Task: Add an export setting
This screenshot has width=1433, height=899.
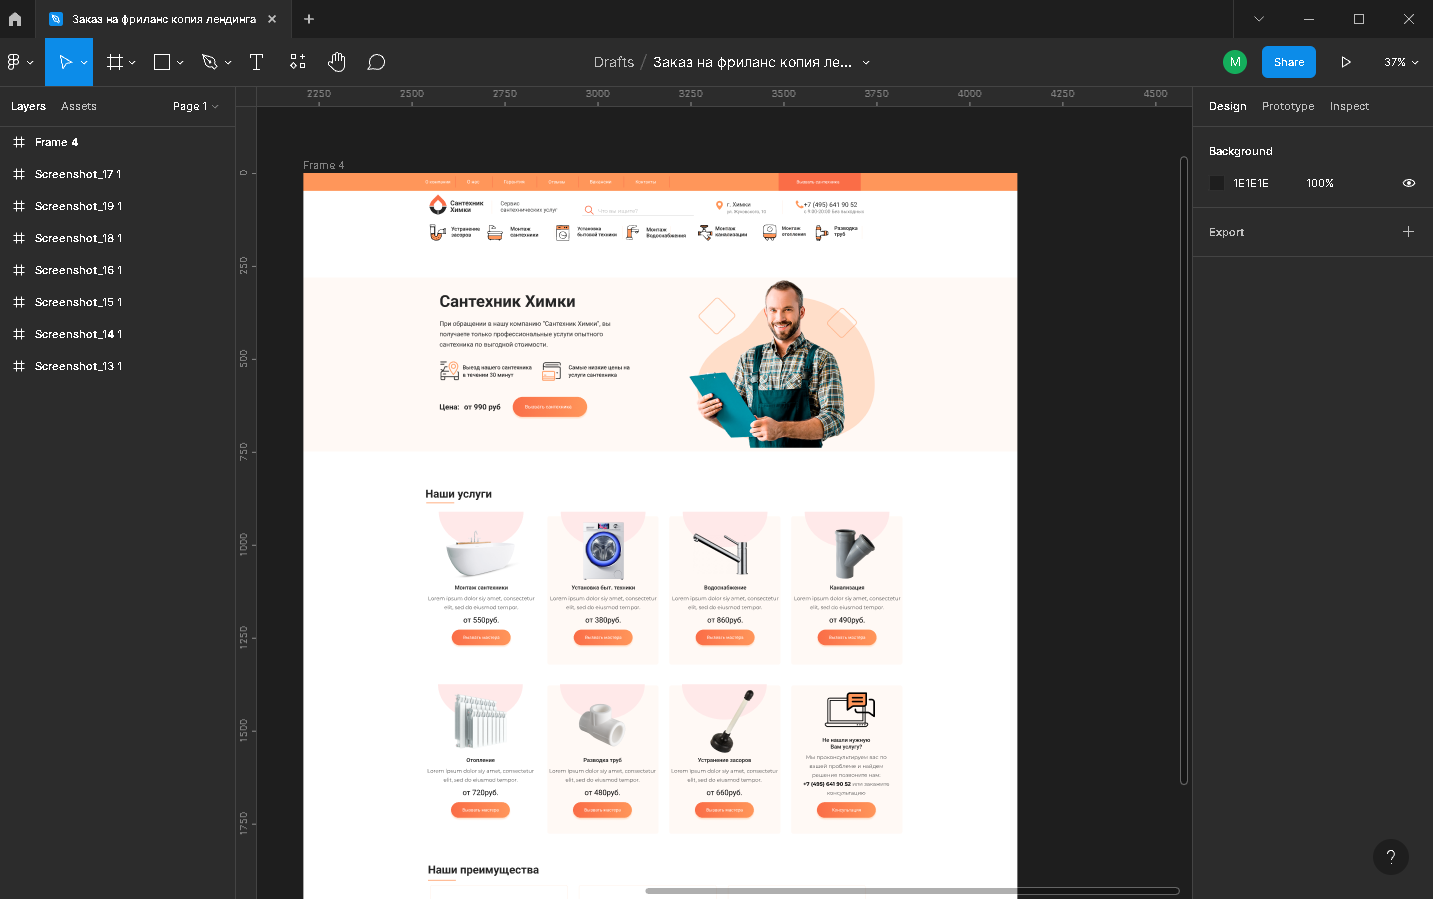Action: [1408, 232]
